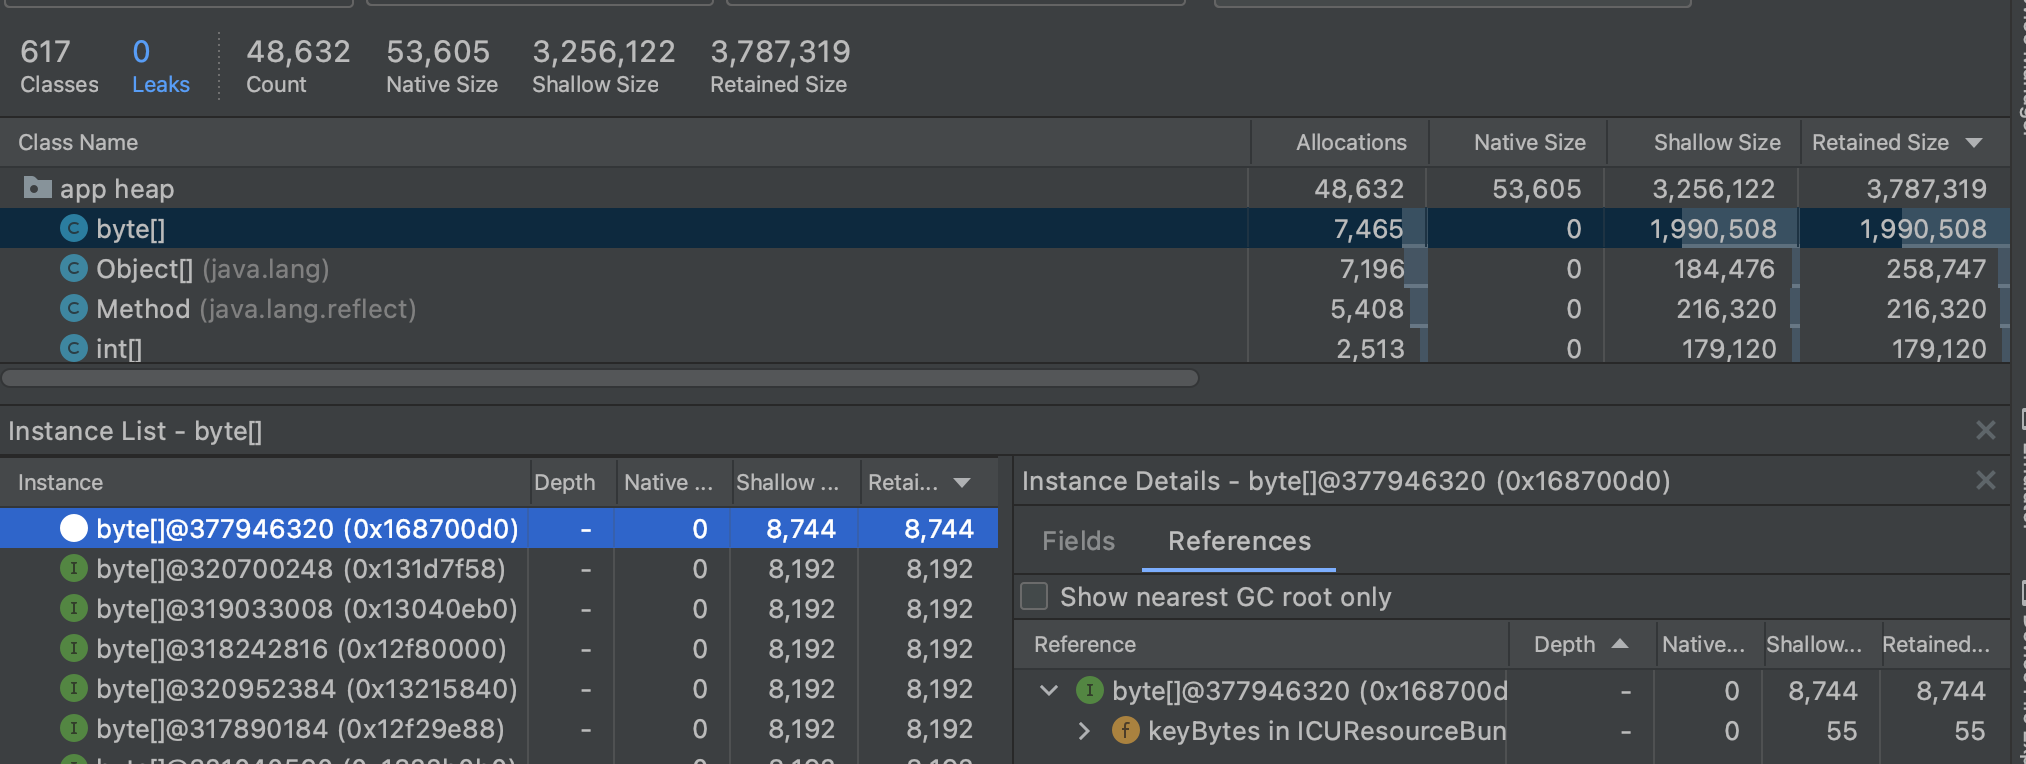Close the Instance Details panel
The width and height of the screenshot is (2026, 764).
pos(1985,481)
